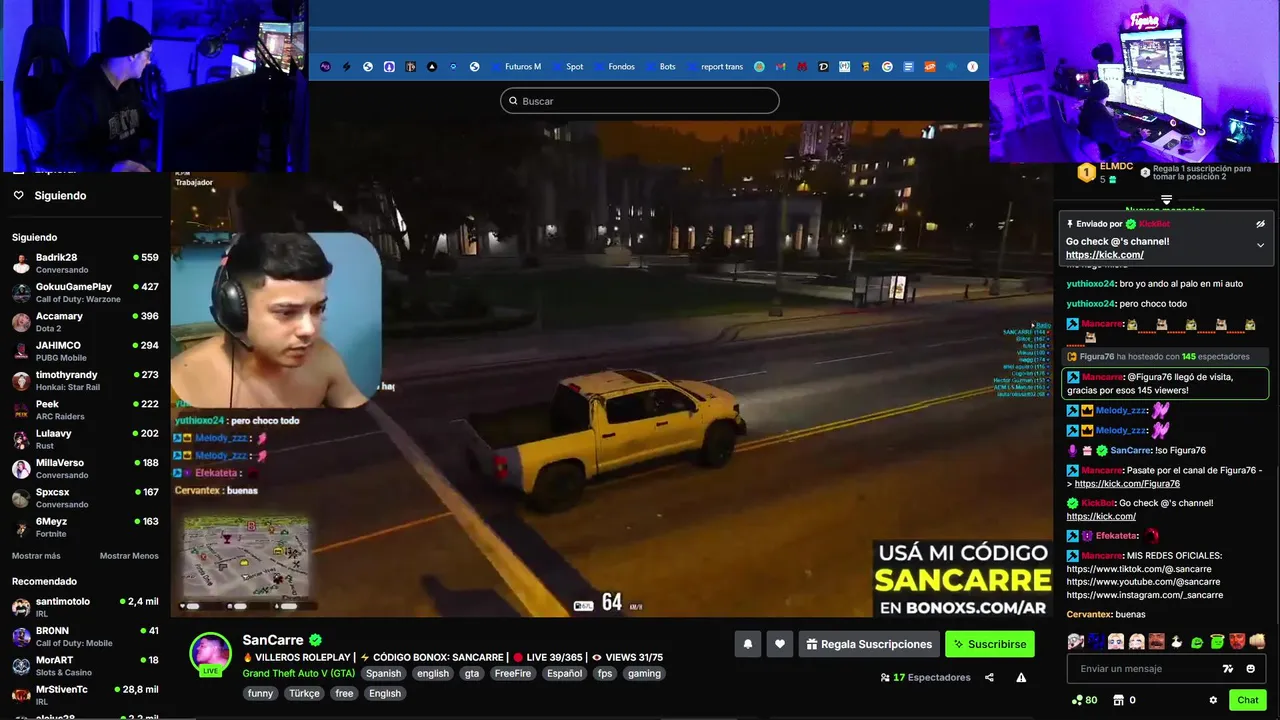Screen dimensions: 1280x720
Task: Select the Türkçe tag
Action: point(304,693)
